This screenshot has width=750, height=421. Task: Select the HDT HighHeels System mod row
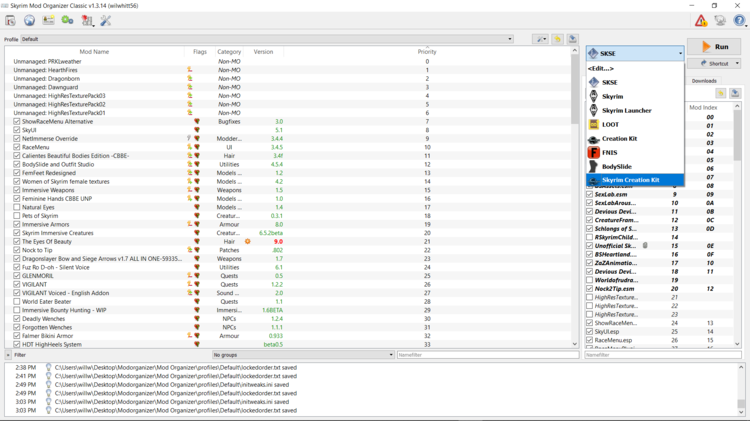click(289, 344)
